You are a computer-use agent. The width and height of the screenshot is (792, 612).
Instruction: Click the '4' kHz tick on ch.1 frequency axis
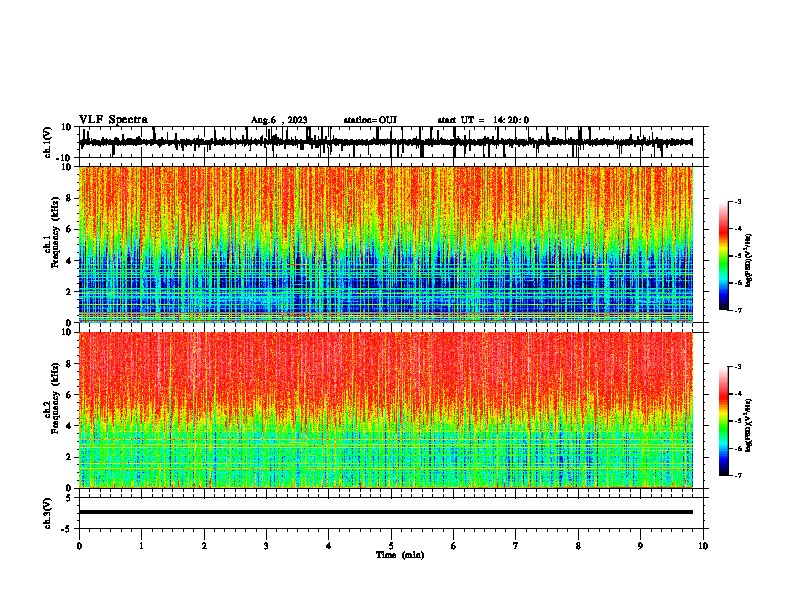[69, 261]
